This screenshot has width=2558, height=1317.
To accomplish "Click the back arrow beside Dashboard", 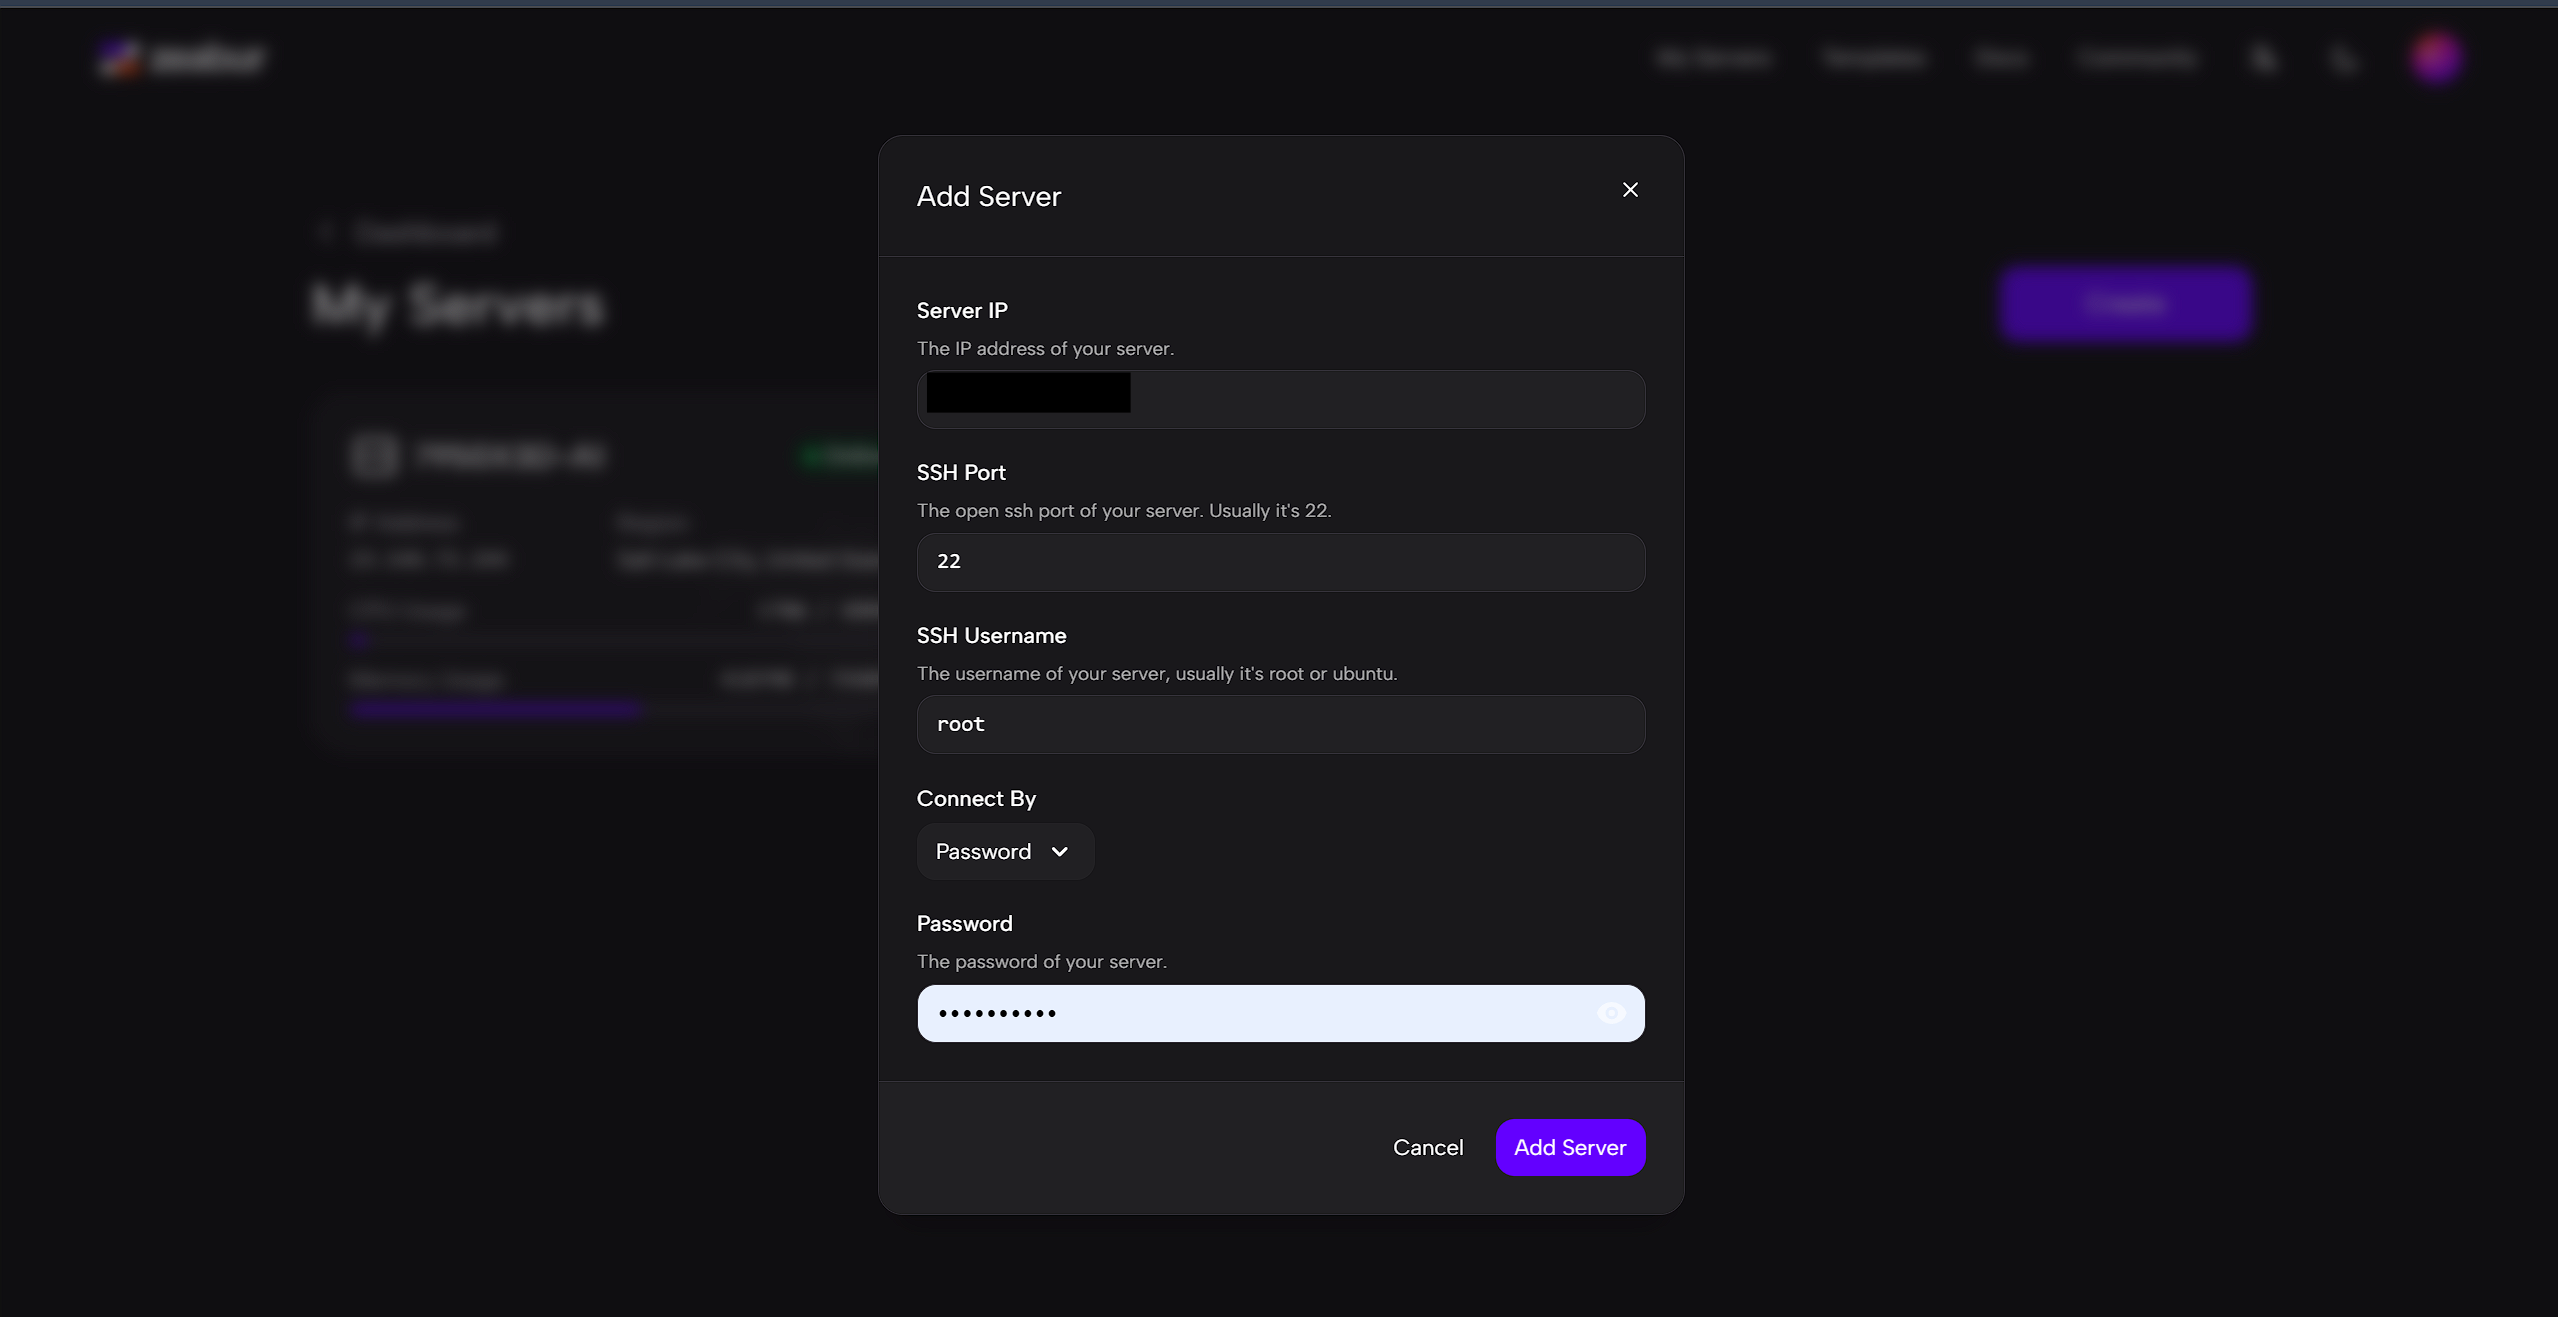I will pyautogui.click(x=326, y=233).
